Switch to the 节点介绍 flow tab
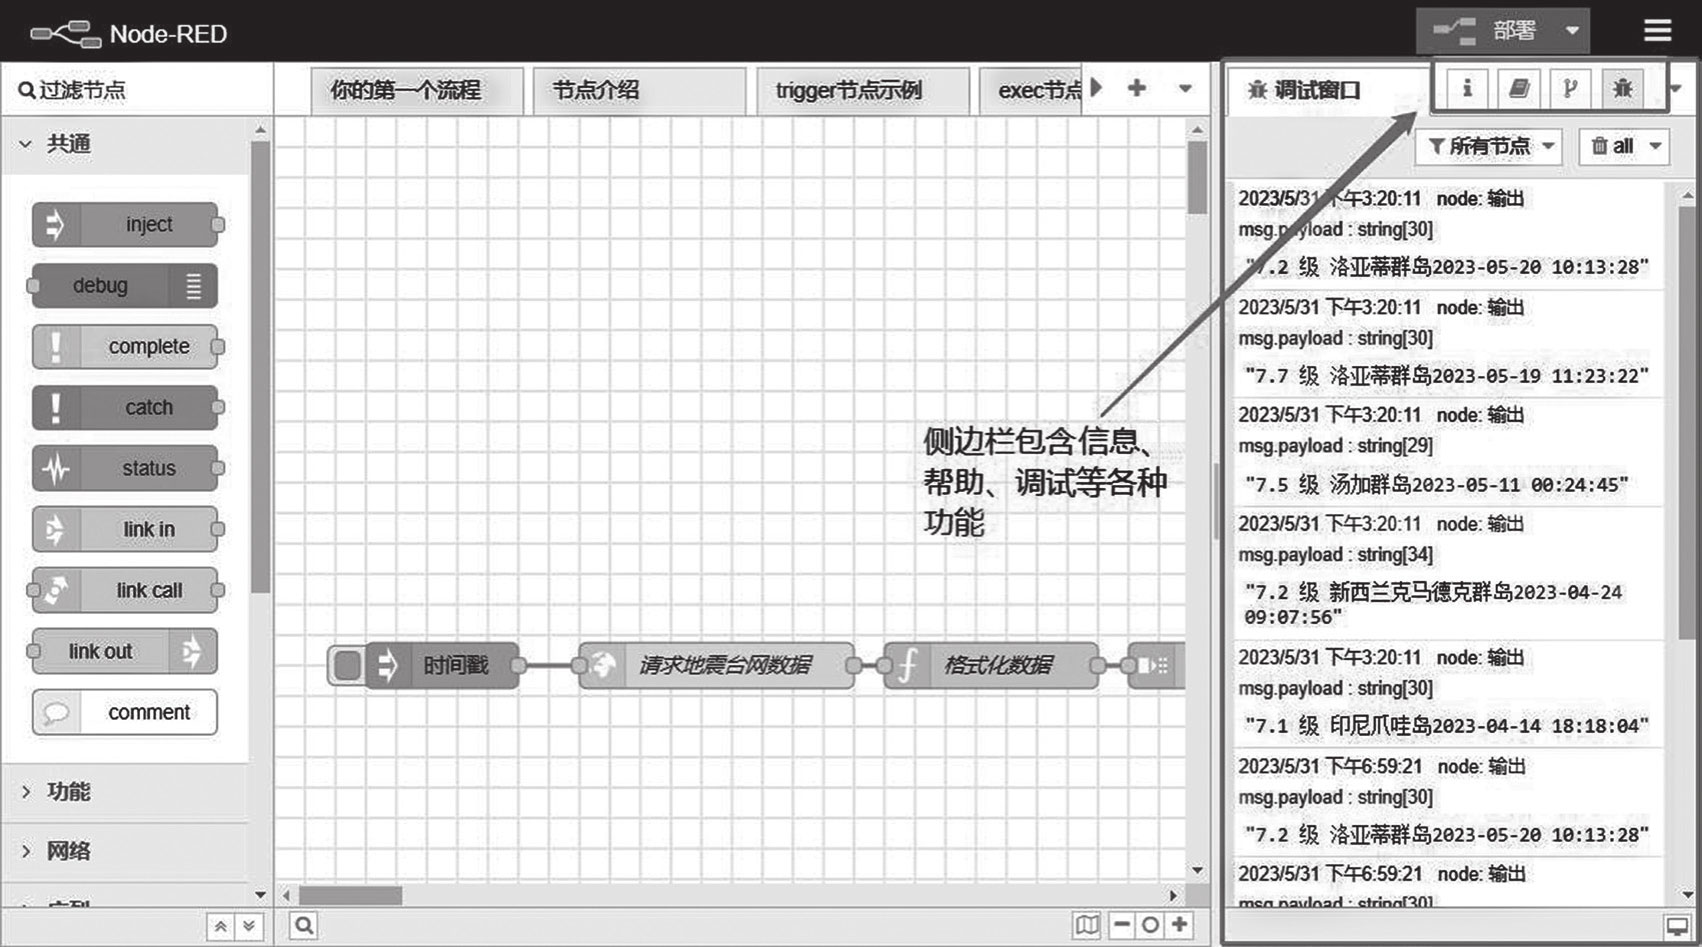Screen dimensions: 1702x947 point(639,91)
